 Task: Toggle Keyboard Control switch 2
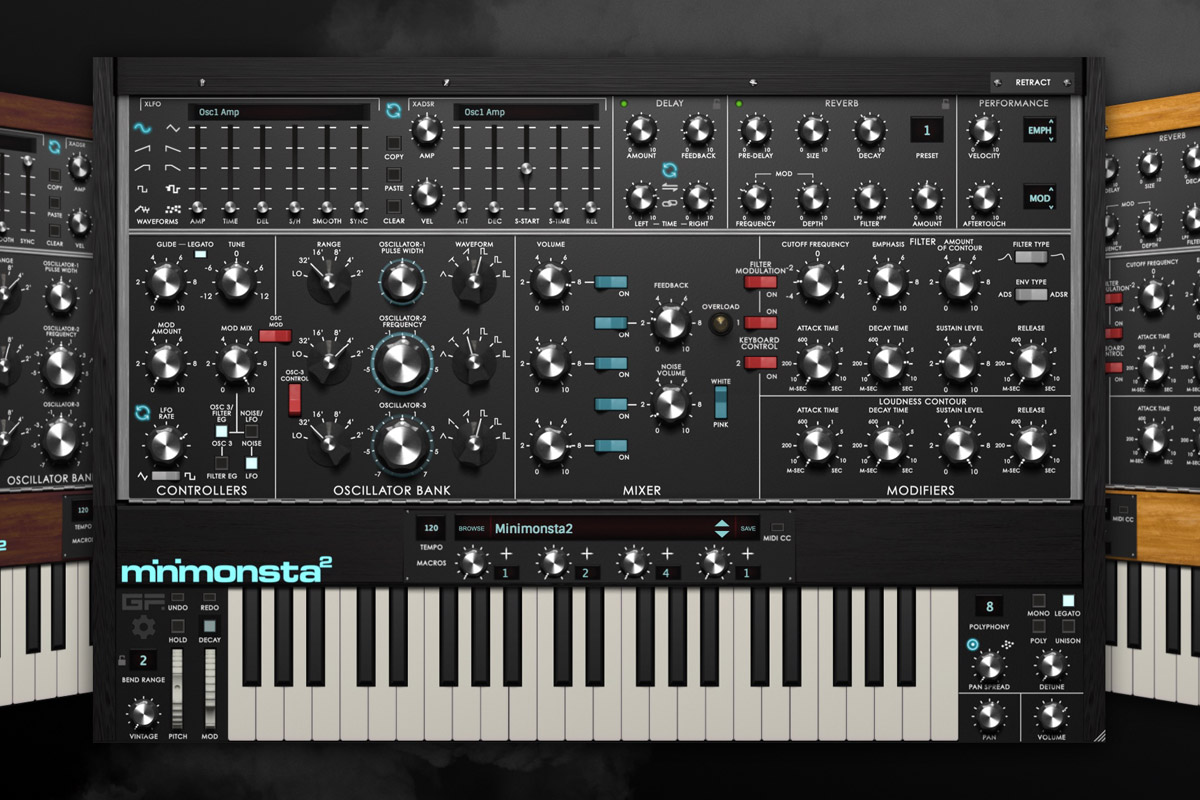(x=760, y=362)
